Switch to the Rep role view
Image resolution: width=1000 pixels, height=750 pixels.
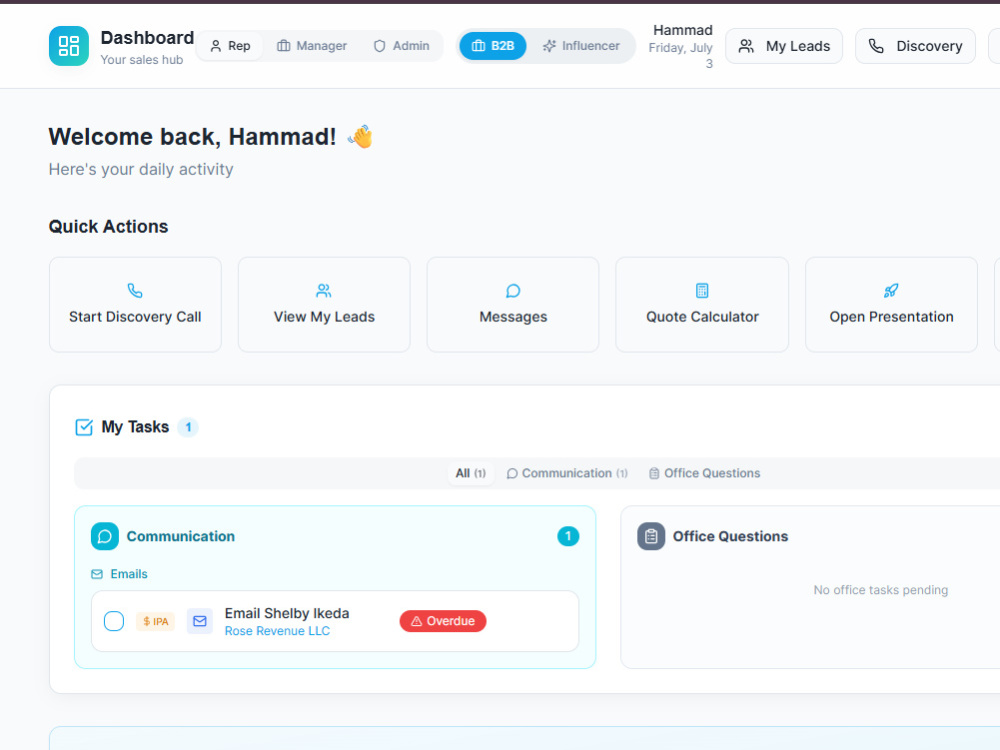(x=230, y=46)
